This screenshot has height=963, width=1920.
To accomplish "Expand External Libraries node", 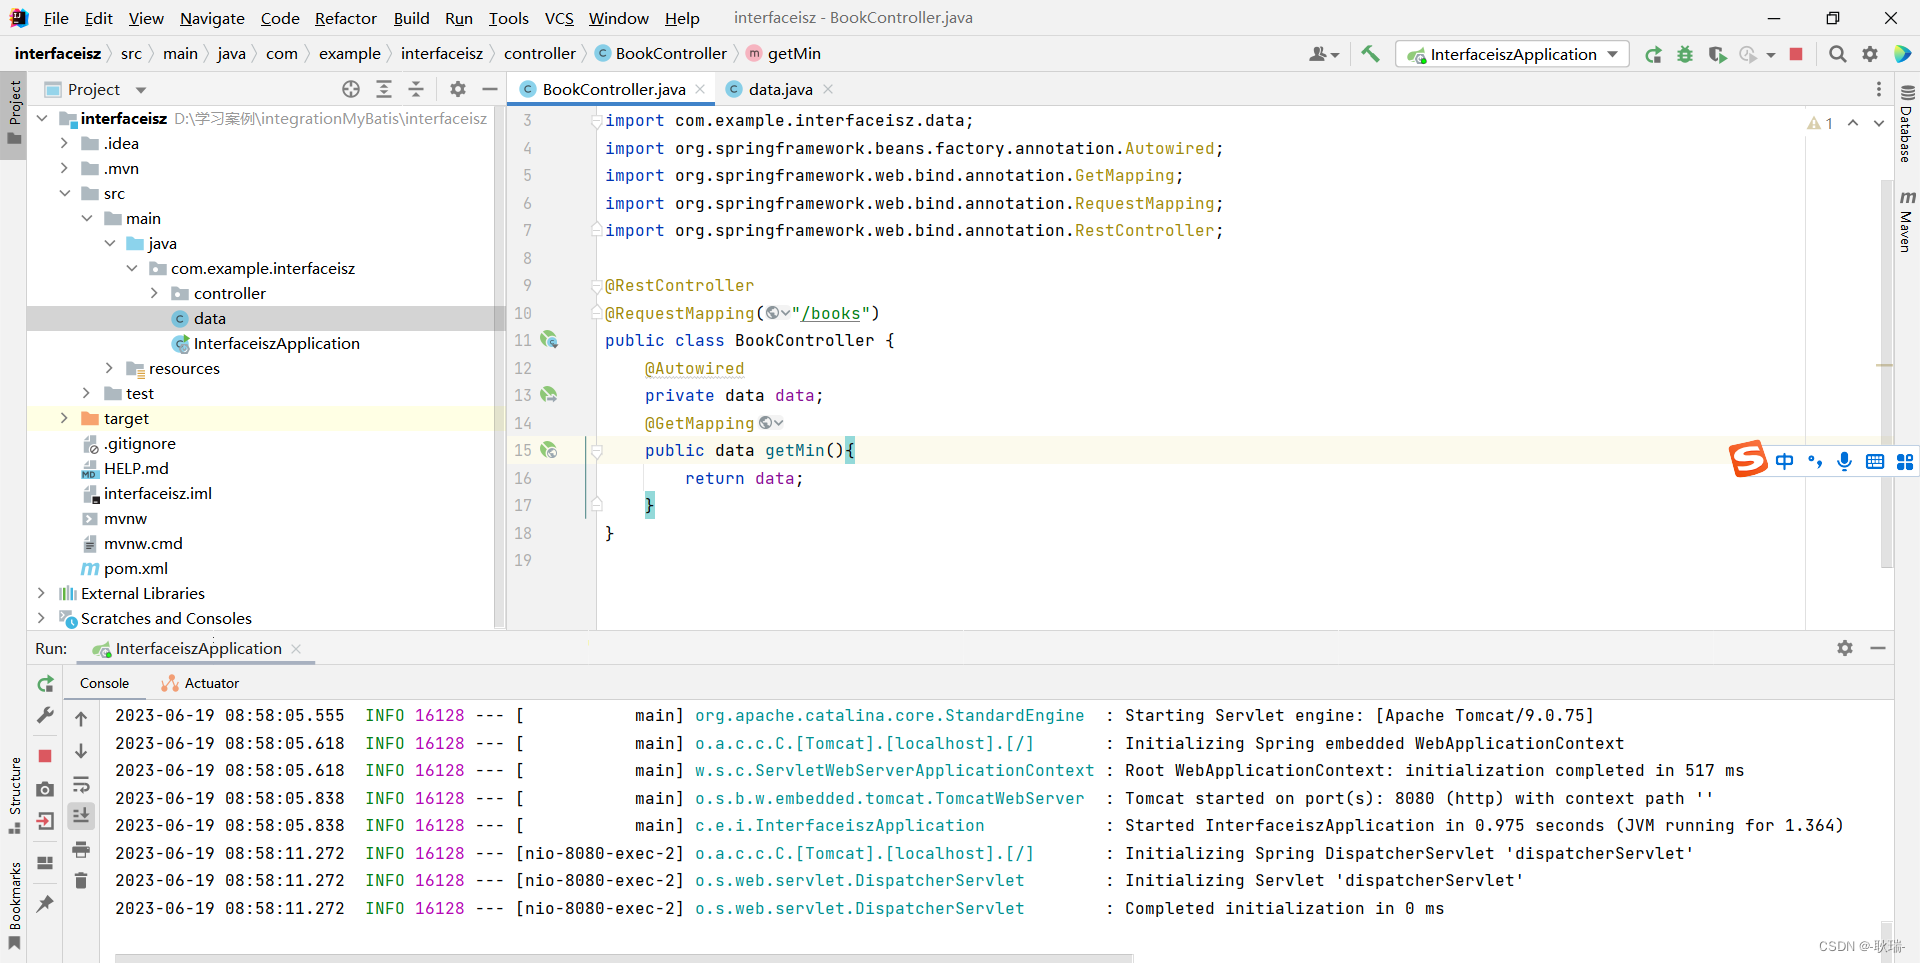I will point(41,593).
